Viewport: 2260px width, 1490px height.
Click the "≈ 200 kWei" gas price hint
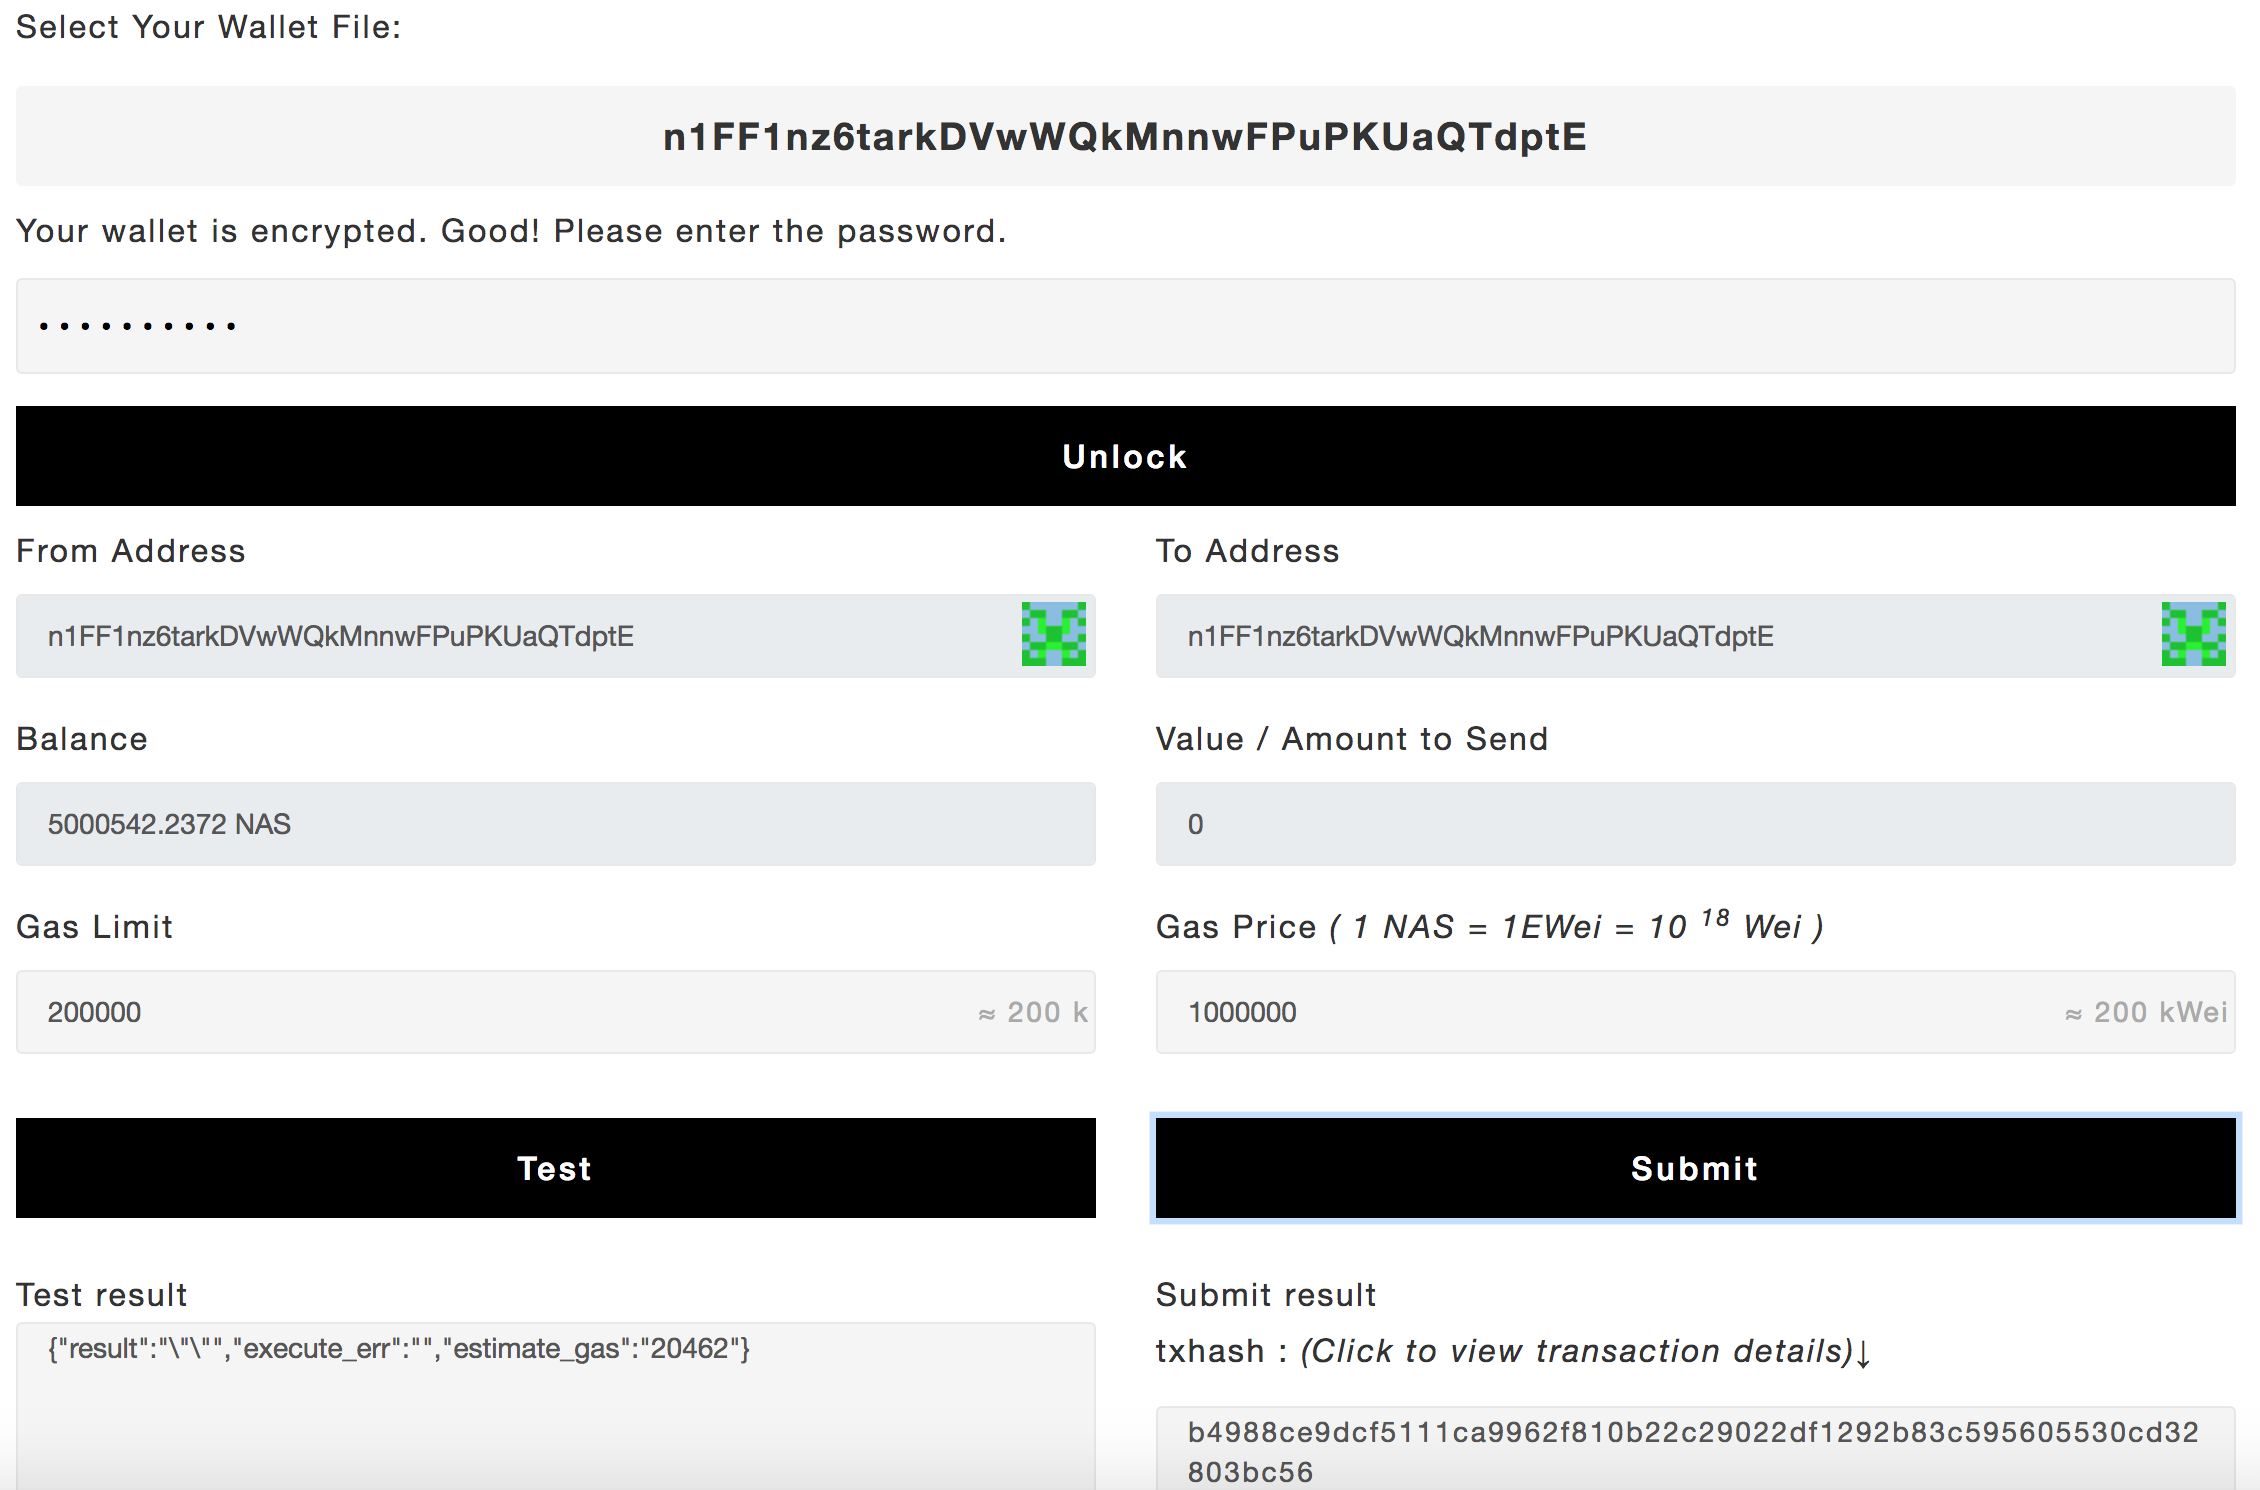2146,1012
